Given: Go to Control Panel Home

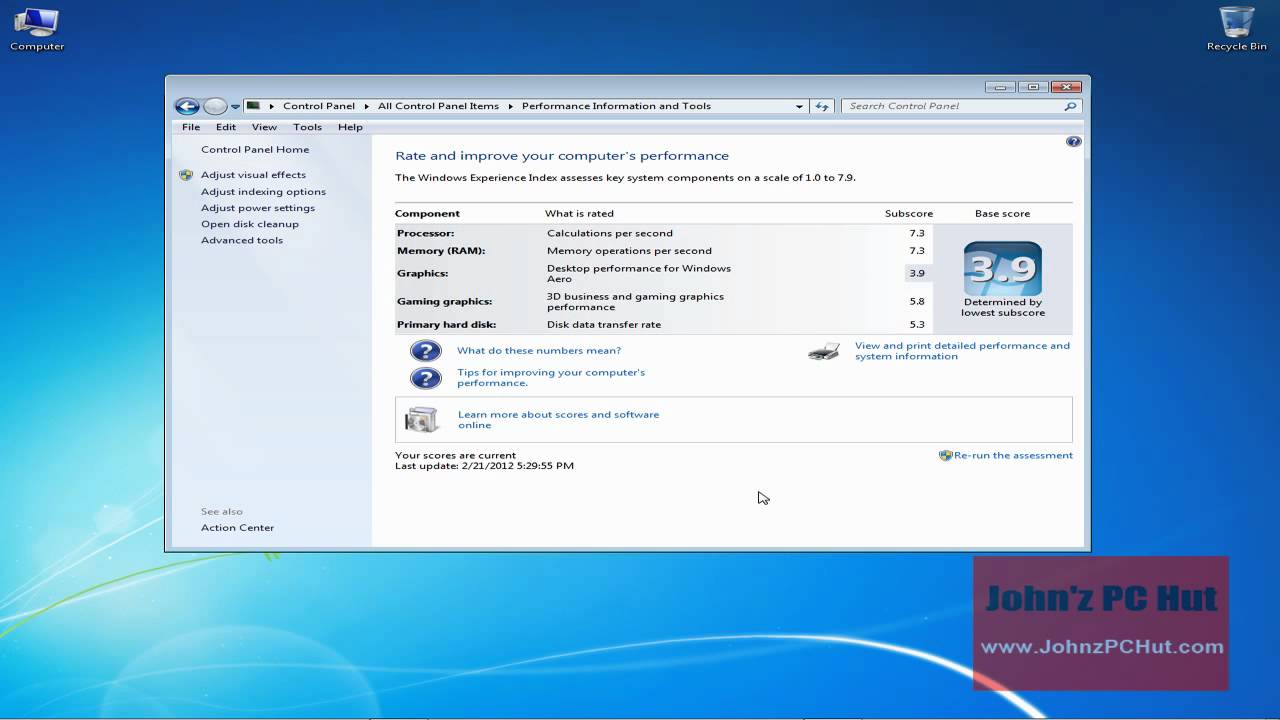Looking at the screenshot, I should coord(255,150).
